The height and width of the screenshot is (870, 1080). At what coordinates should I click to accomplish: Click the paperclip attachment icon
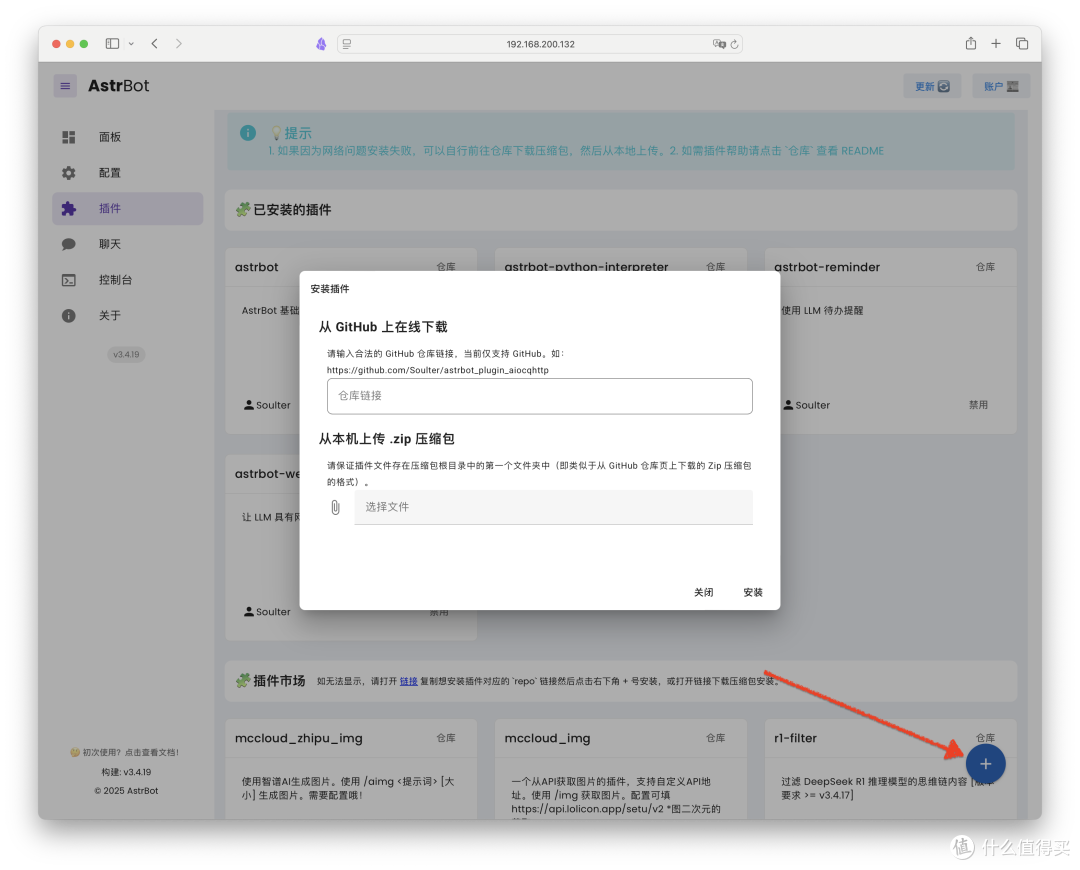335,508
